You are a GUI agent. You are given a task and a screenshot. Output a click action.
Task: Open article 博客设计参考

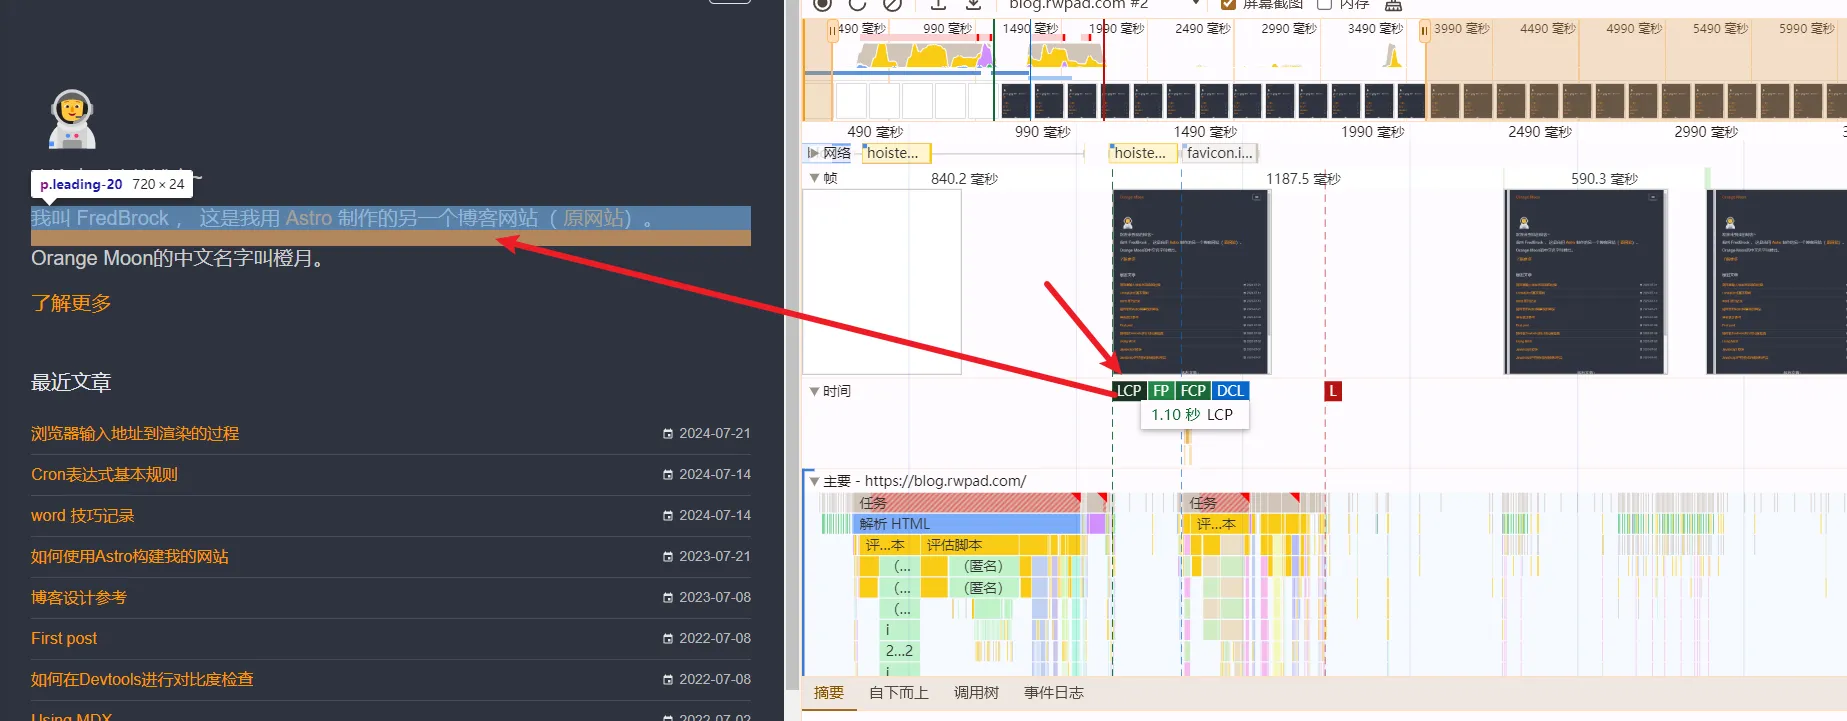click(x=79, y=598)
